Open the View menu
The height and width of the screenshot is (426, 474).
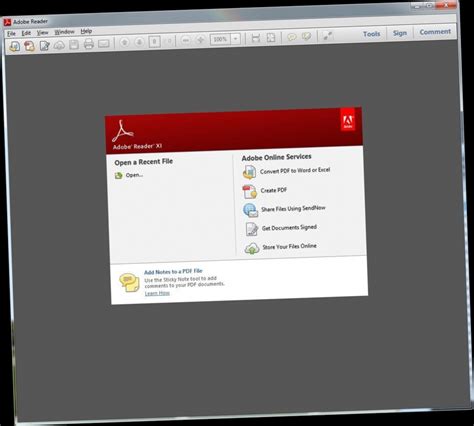tap(42, 33)
